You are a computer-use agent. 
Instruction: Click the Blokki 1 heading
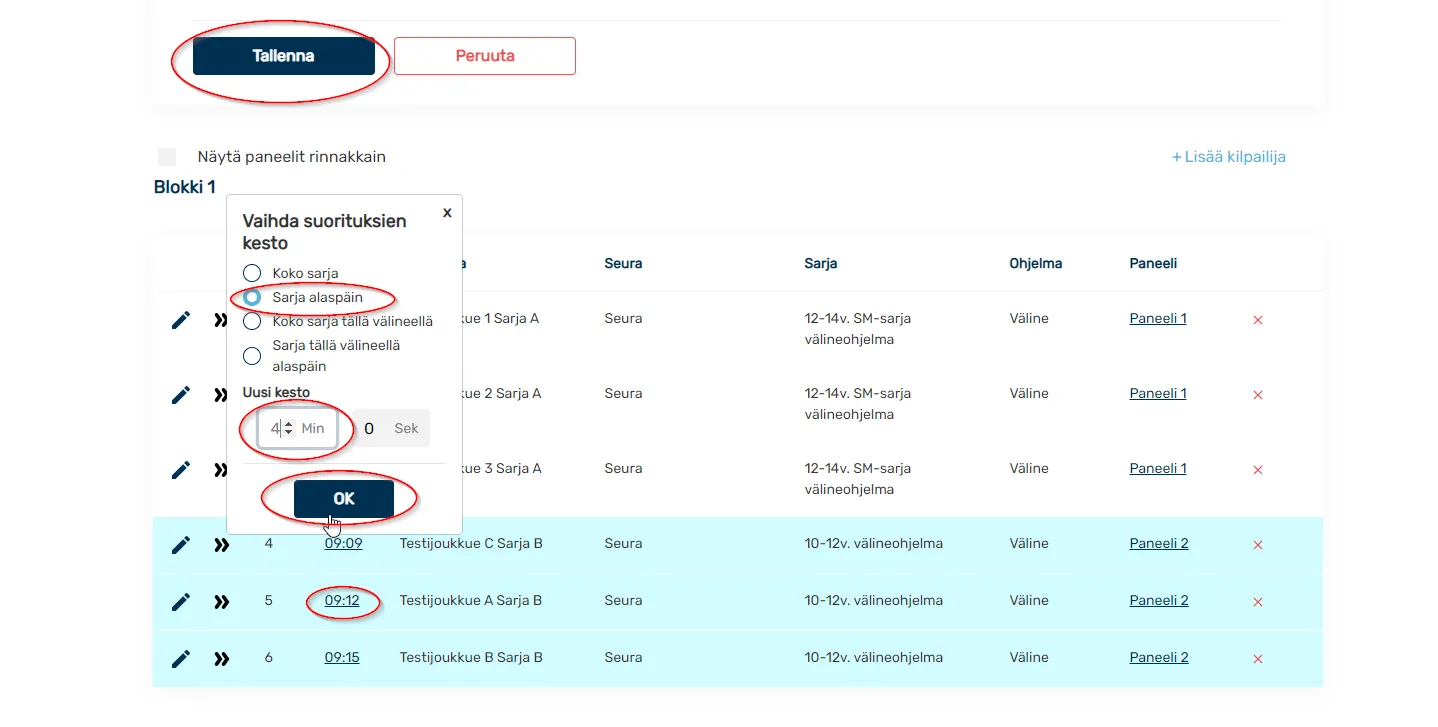tap(185, 187)
